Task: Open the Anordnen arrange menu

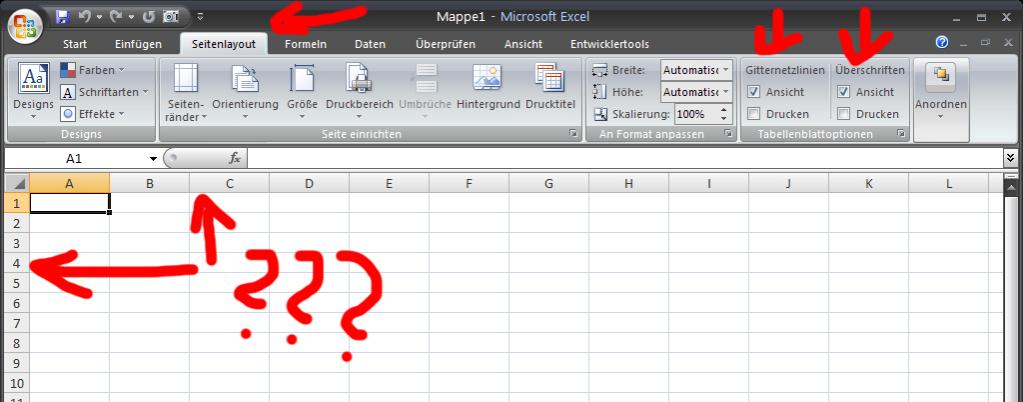Action: [x=941, y=92]
